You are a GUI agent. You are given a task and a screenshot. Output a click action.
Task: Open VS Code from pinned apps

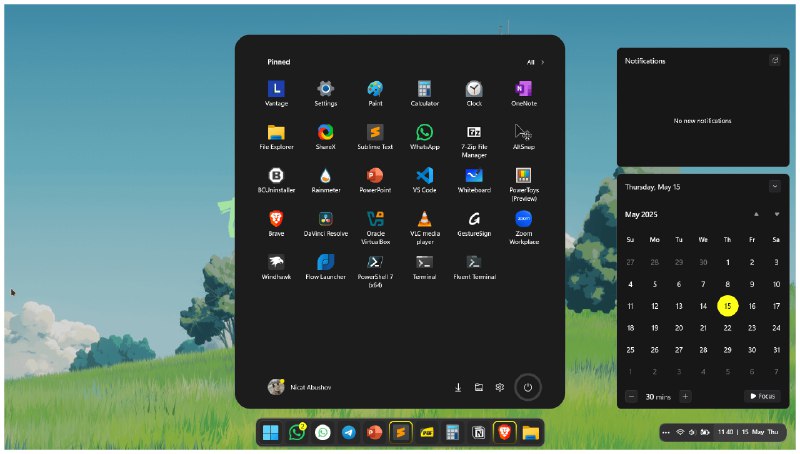424,180
